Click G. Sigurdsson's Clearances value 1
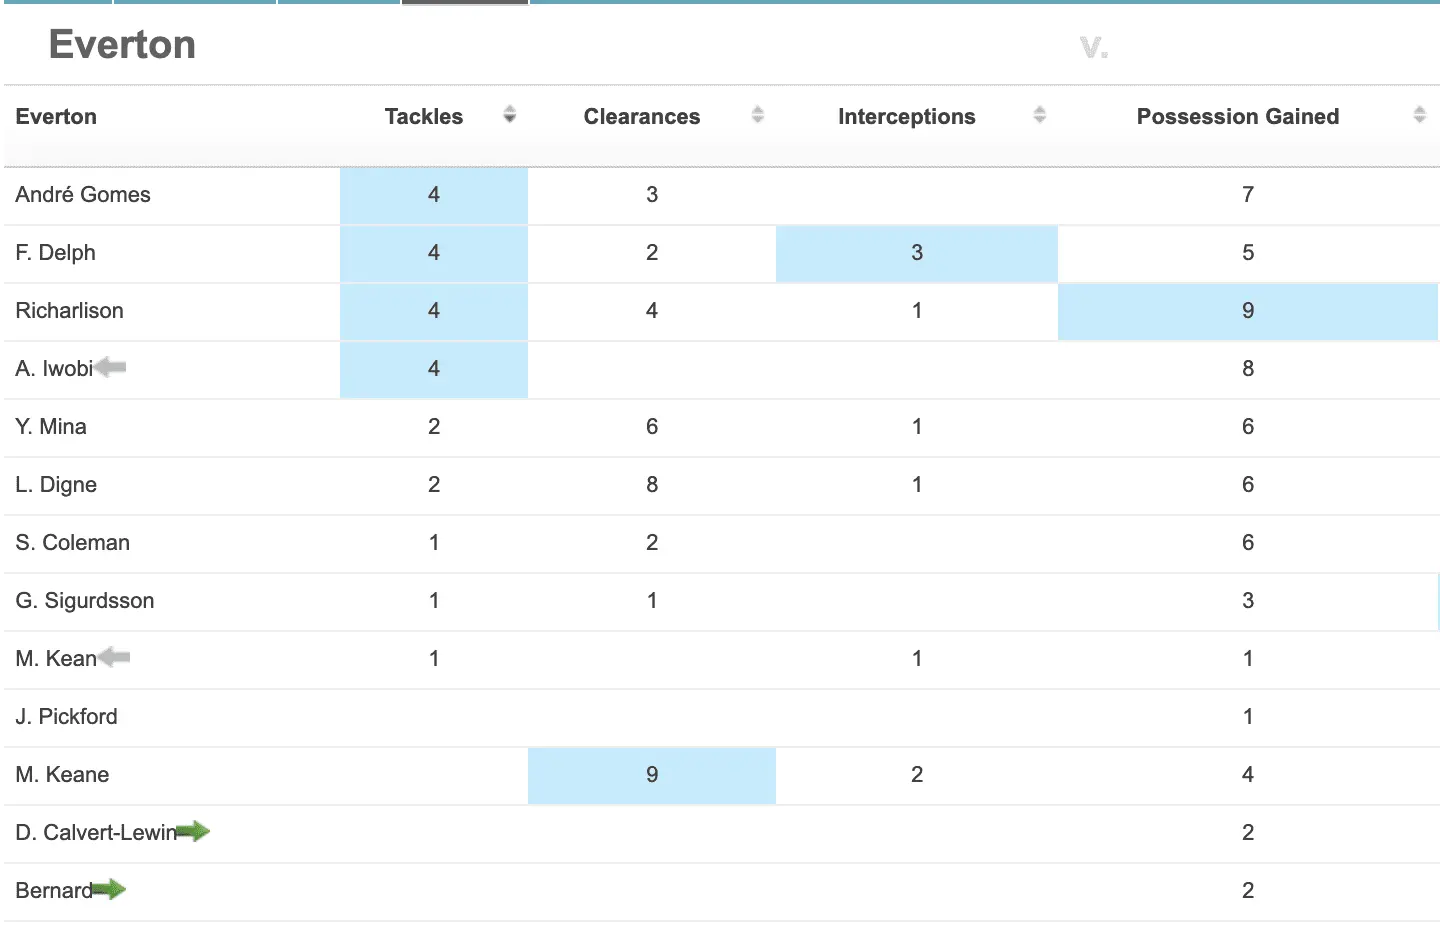 (x=652, y=601)
